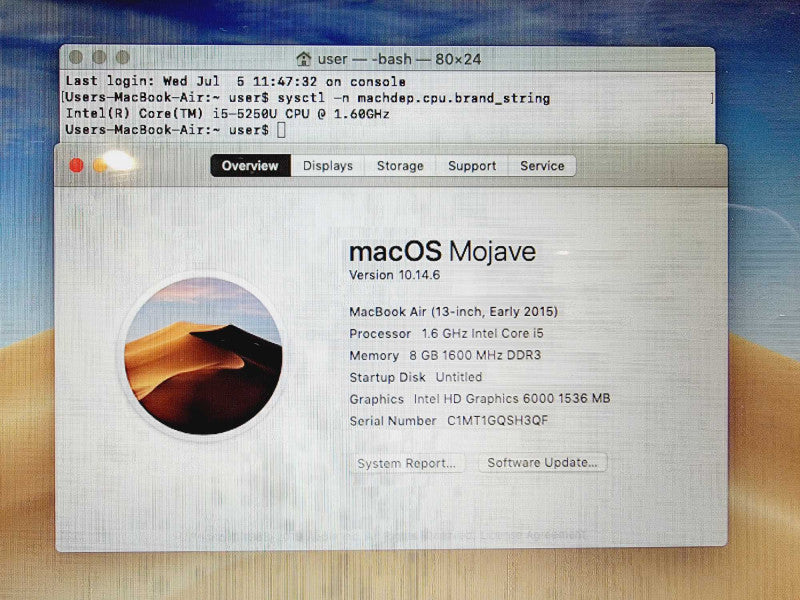This screenshot has height=600, width=800.
Task: Click the Version 10.14.6 text
Action: (x=394, y=275)
